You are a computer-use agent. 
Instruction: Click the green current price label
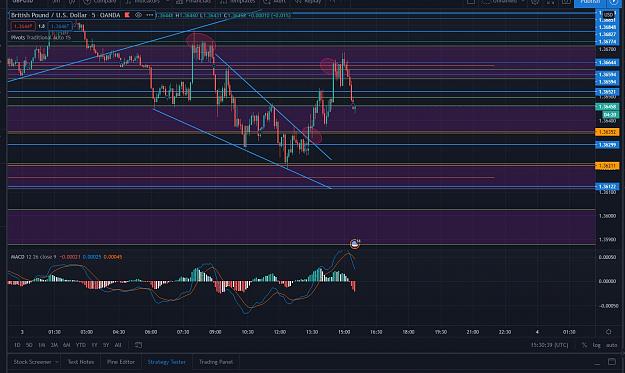click(607, 107)
